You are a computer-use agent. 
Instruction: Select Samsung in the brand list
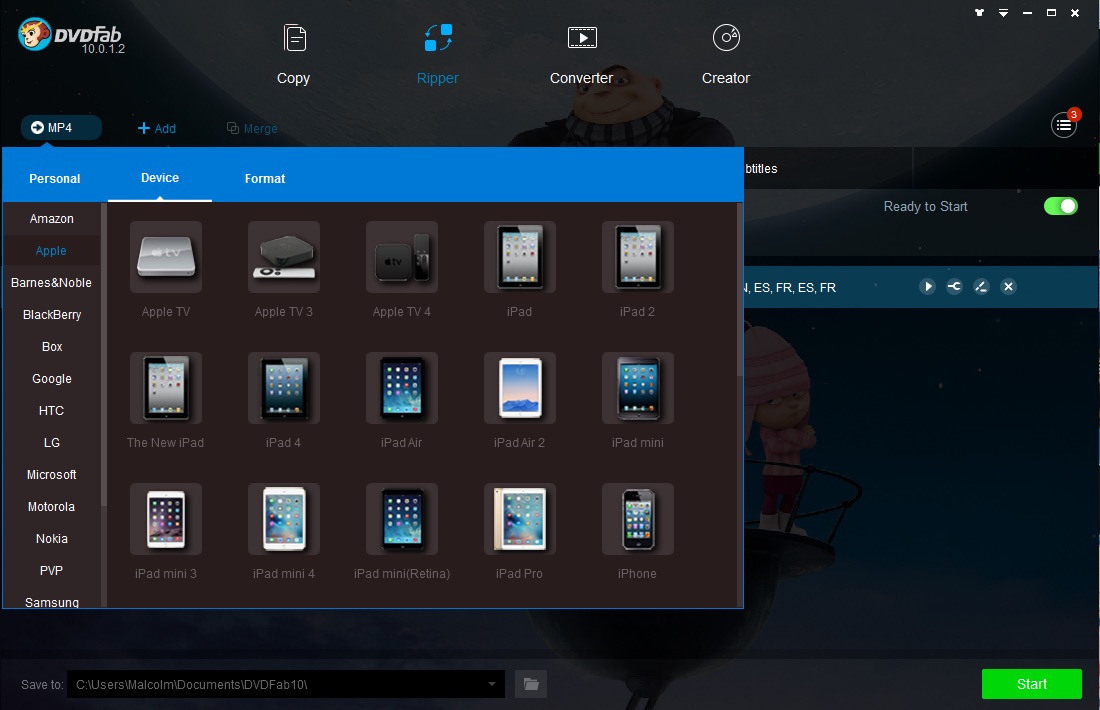point(52,601)
